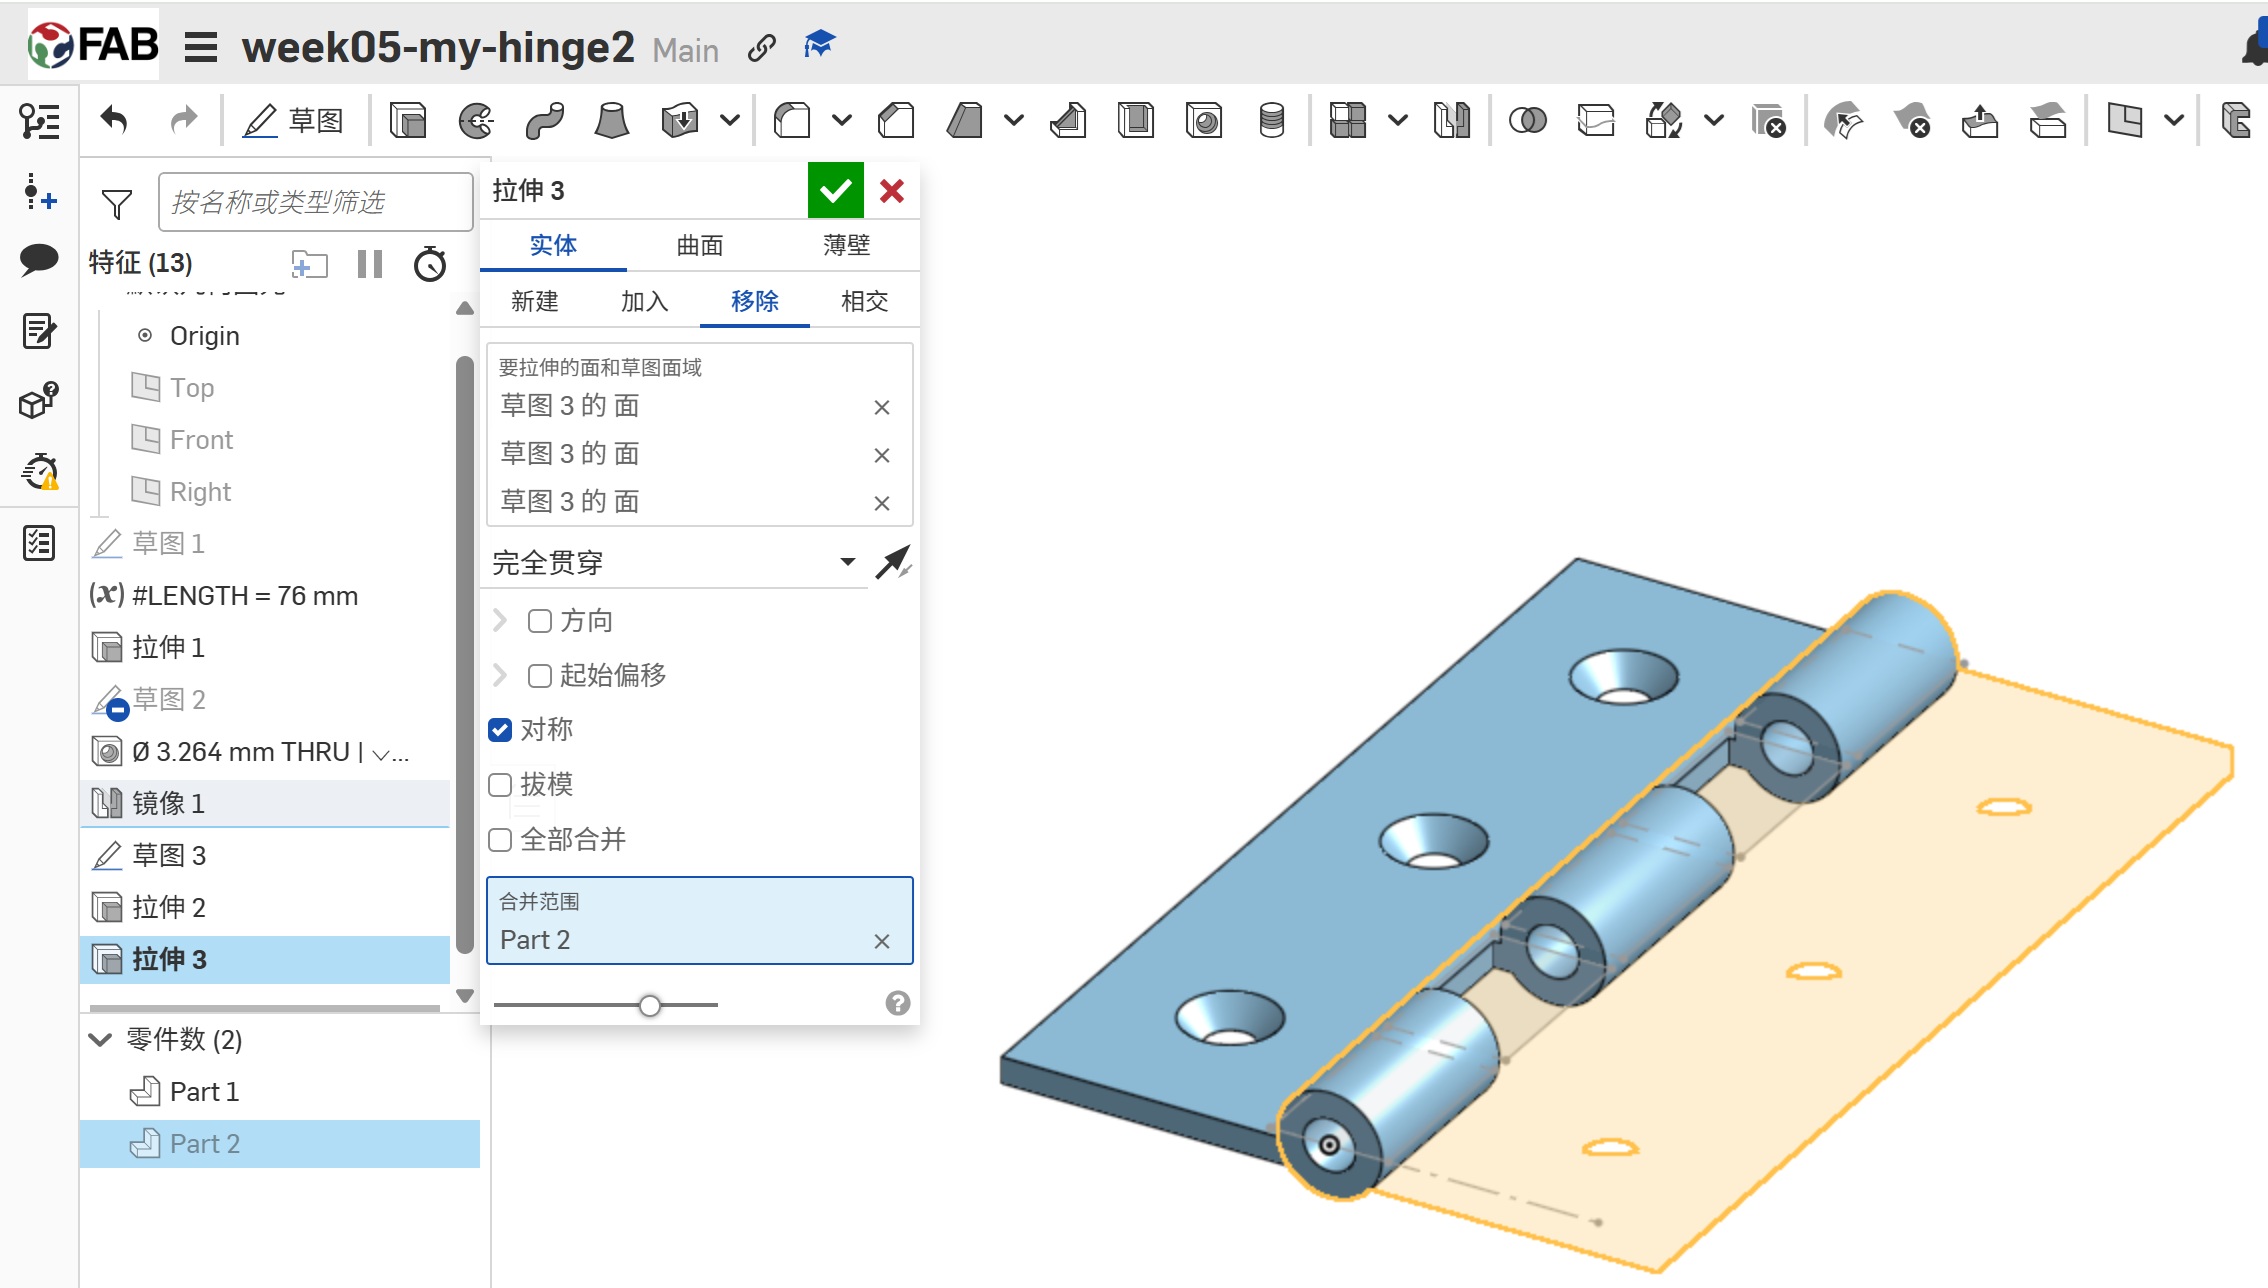
Task: Confirm 拉伸 3 with green checkmark
Action: tap(835, 190)
